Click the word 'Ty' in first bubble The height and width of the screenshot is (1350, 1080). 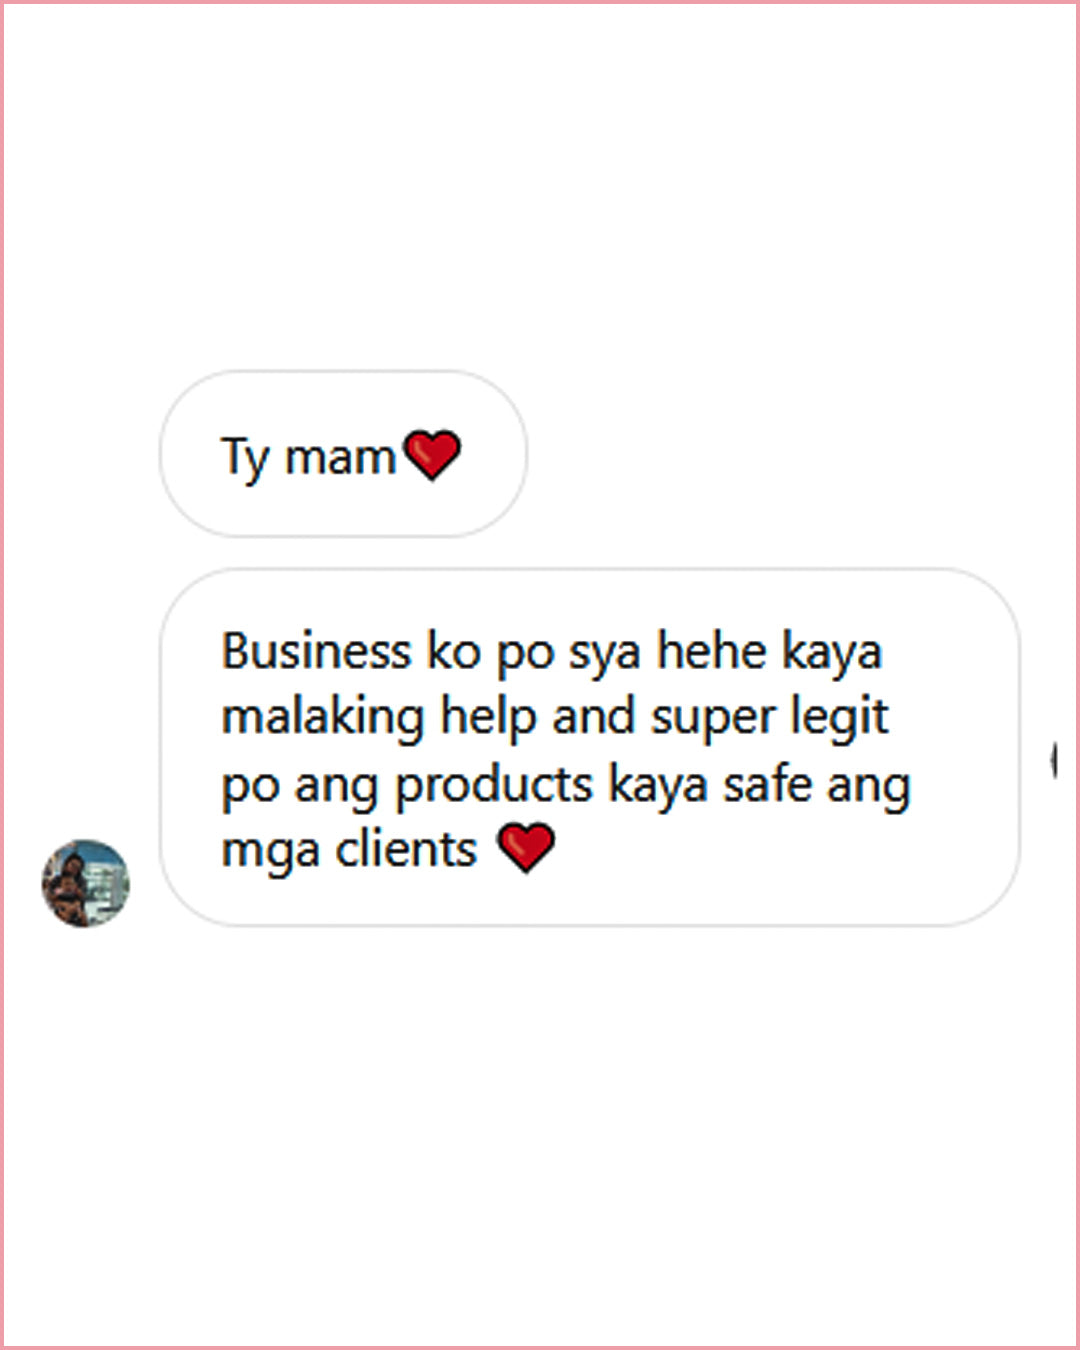point(245,459)
